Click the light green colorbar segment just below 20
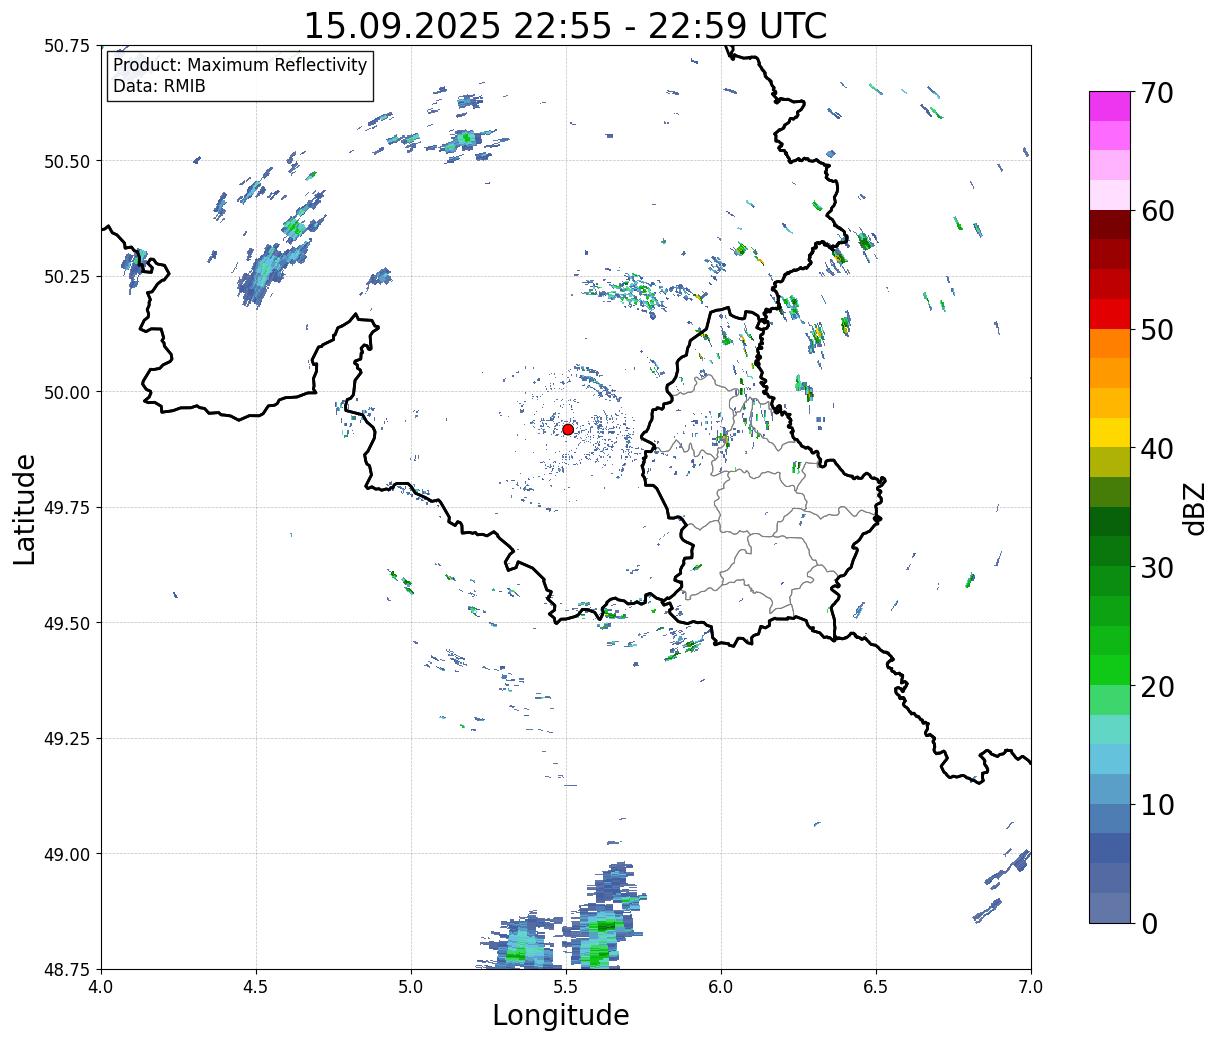Image resolution: width=1219 pixels, height=1040 pixels. pos(1110,699)
